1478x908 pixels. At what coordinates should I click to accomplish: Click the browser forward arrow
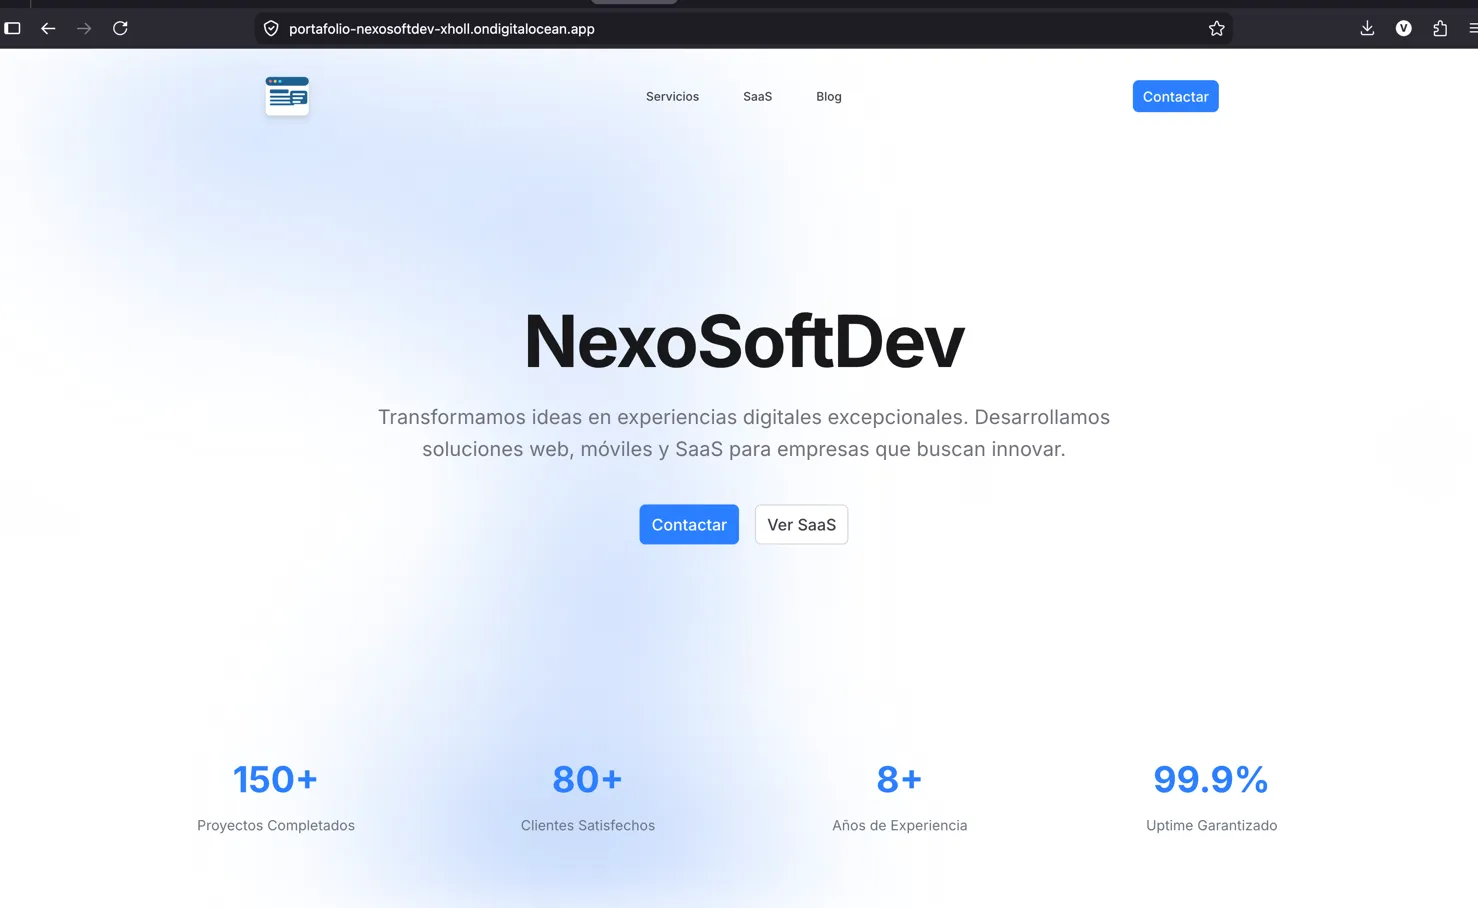[x=84, y=28]
